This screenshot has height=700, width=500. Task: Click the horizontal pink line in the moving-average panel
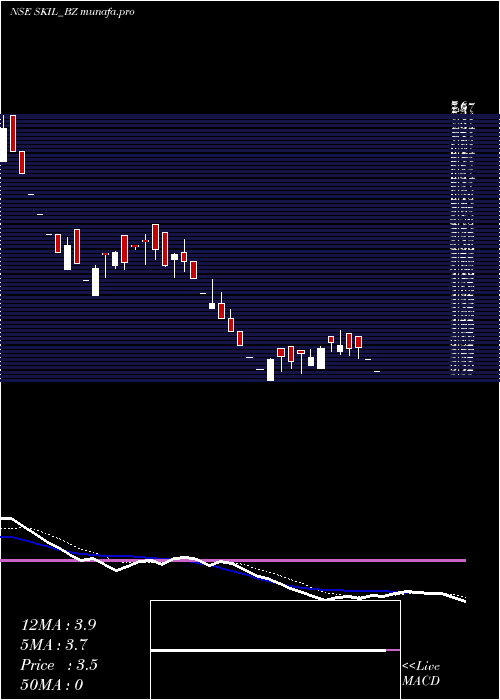click(233, 560)
